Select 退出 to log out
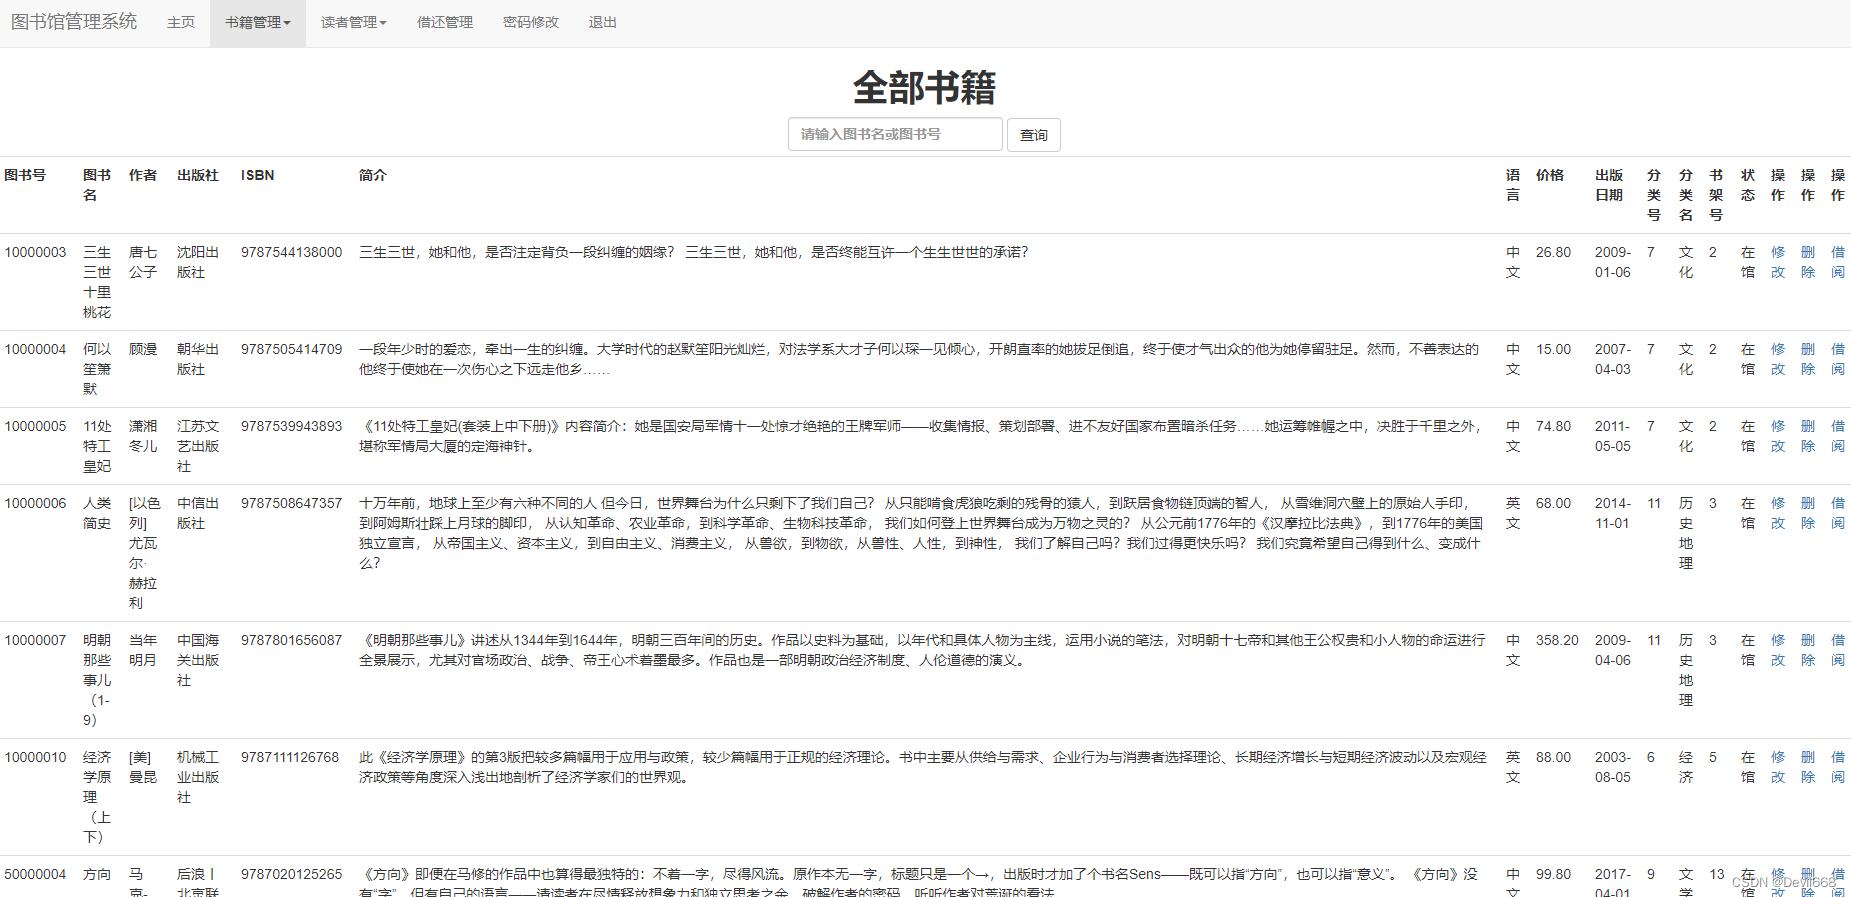Screen dimensions: 1851x897 pyautogui.click(x=603, y=23)
